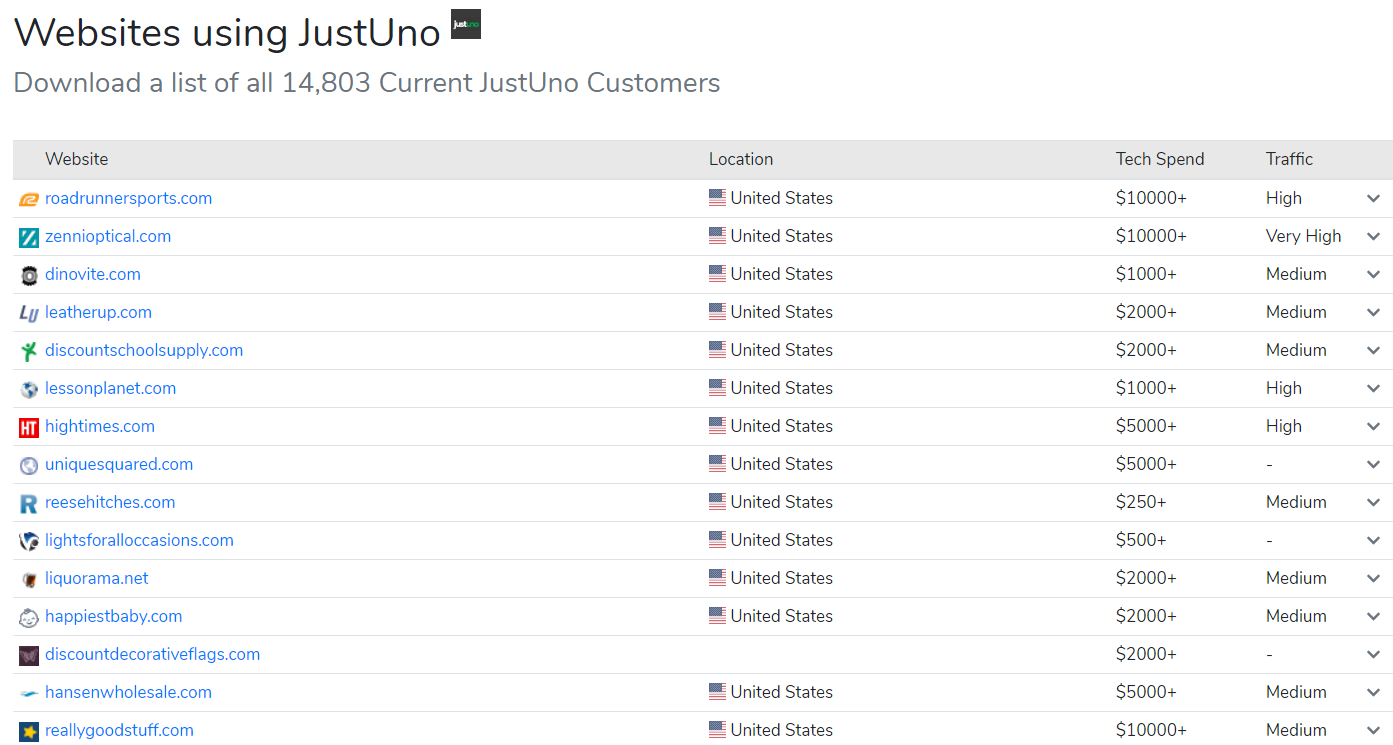1393x745 pixels.
Task: Click the reesehitches.com blue R icon
Action: (29, 503)
